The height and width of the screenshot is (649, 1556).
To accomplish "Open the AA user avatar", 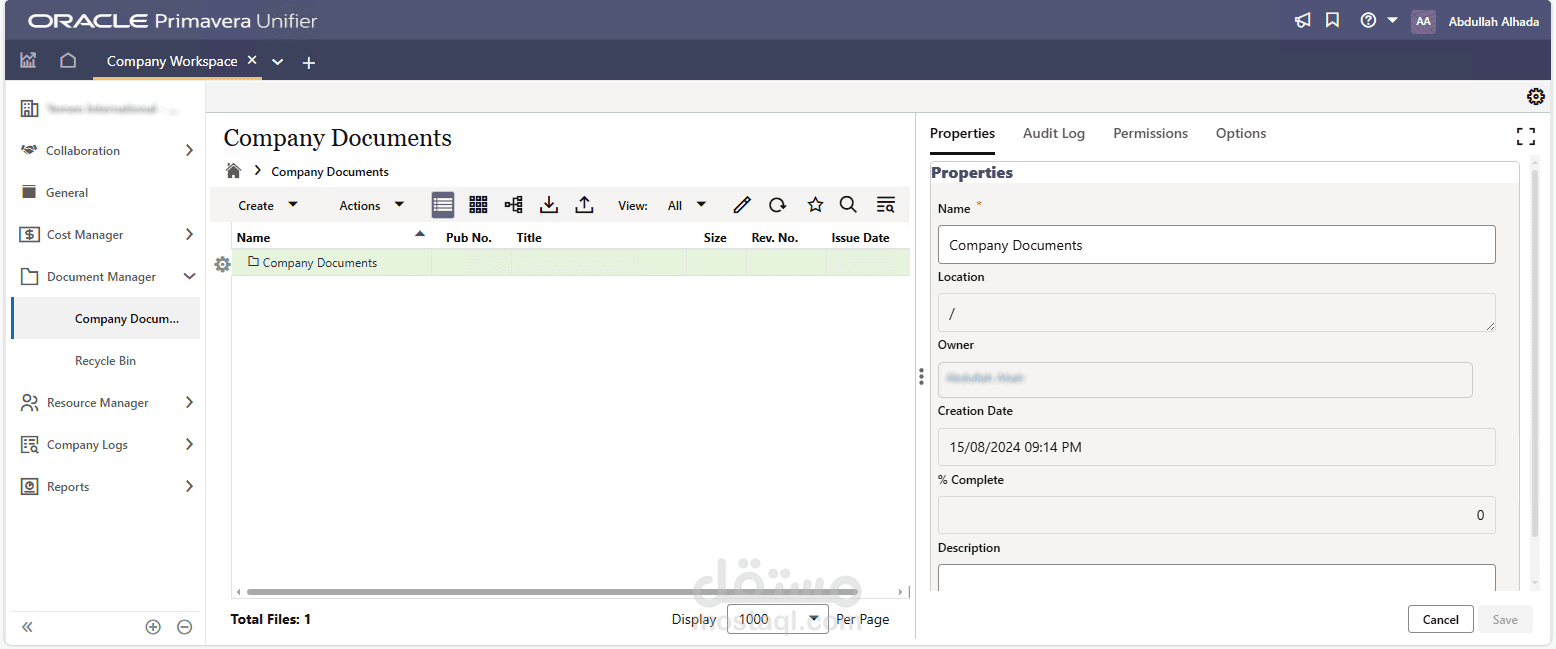I will tap(1423, 21).
